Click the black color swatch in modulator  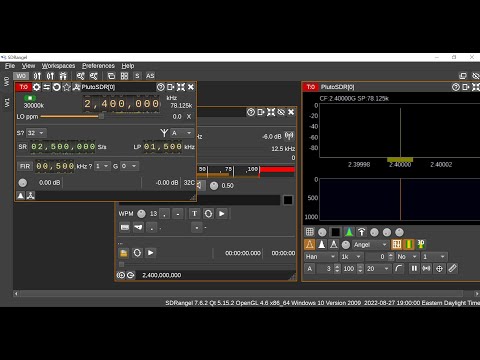tap(288, 200)
